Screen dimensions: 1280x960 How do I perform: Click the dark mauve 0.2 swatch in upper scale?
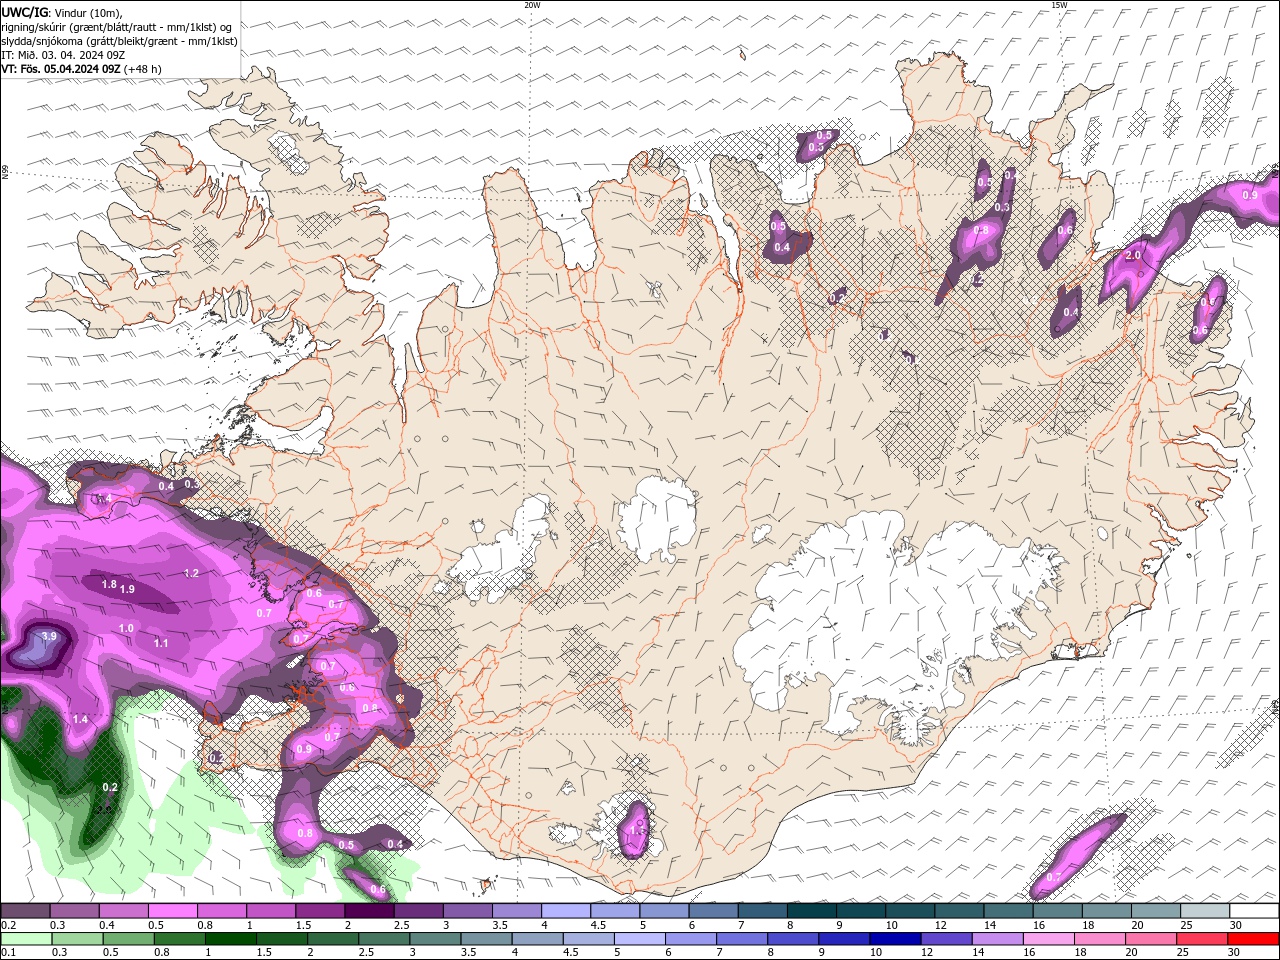click(25, 911)
